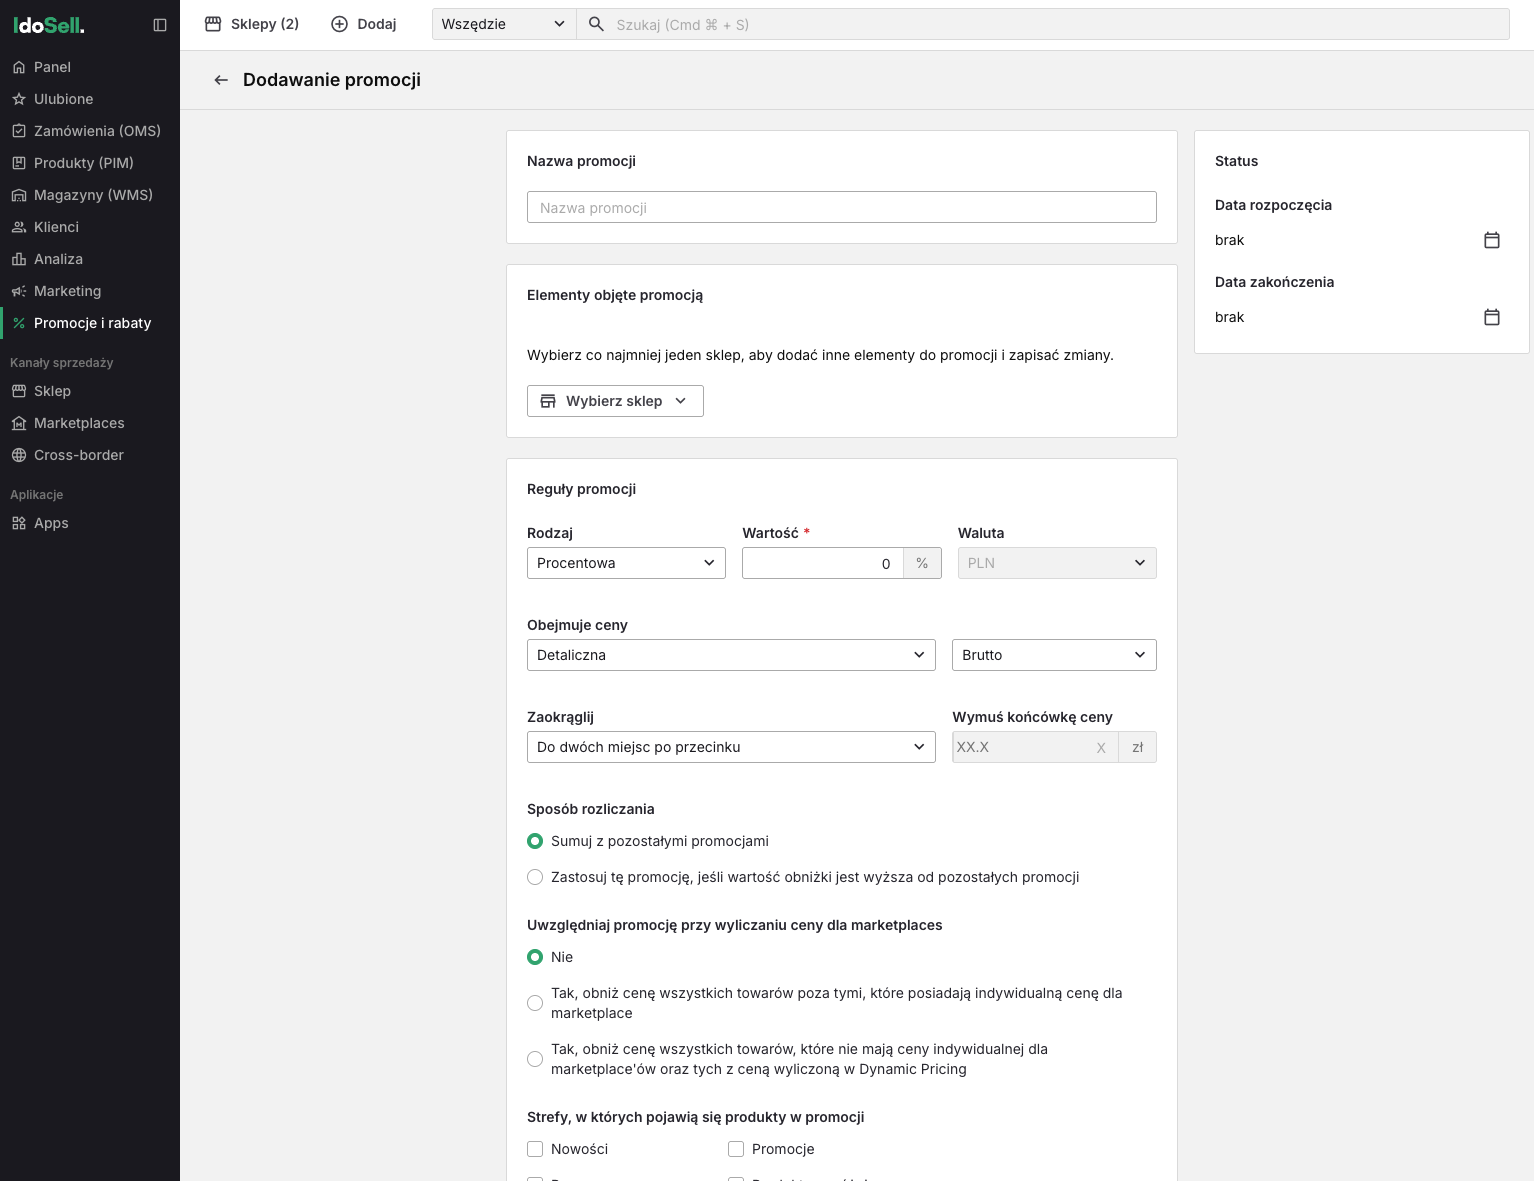Collapse the sidebar with the panel icon
This screenshot has width=1534, height=1181.
coord(160,25)
